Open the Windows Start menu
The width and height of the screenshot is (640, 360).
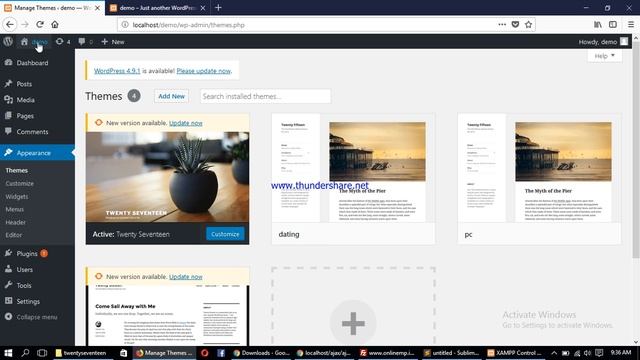tap(8, 353)
